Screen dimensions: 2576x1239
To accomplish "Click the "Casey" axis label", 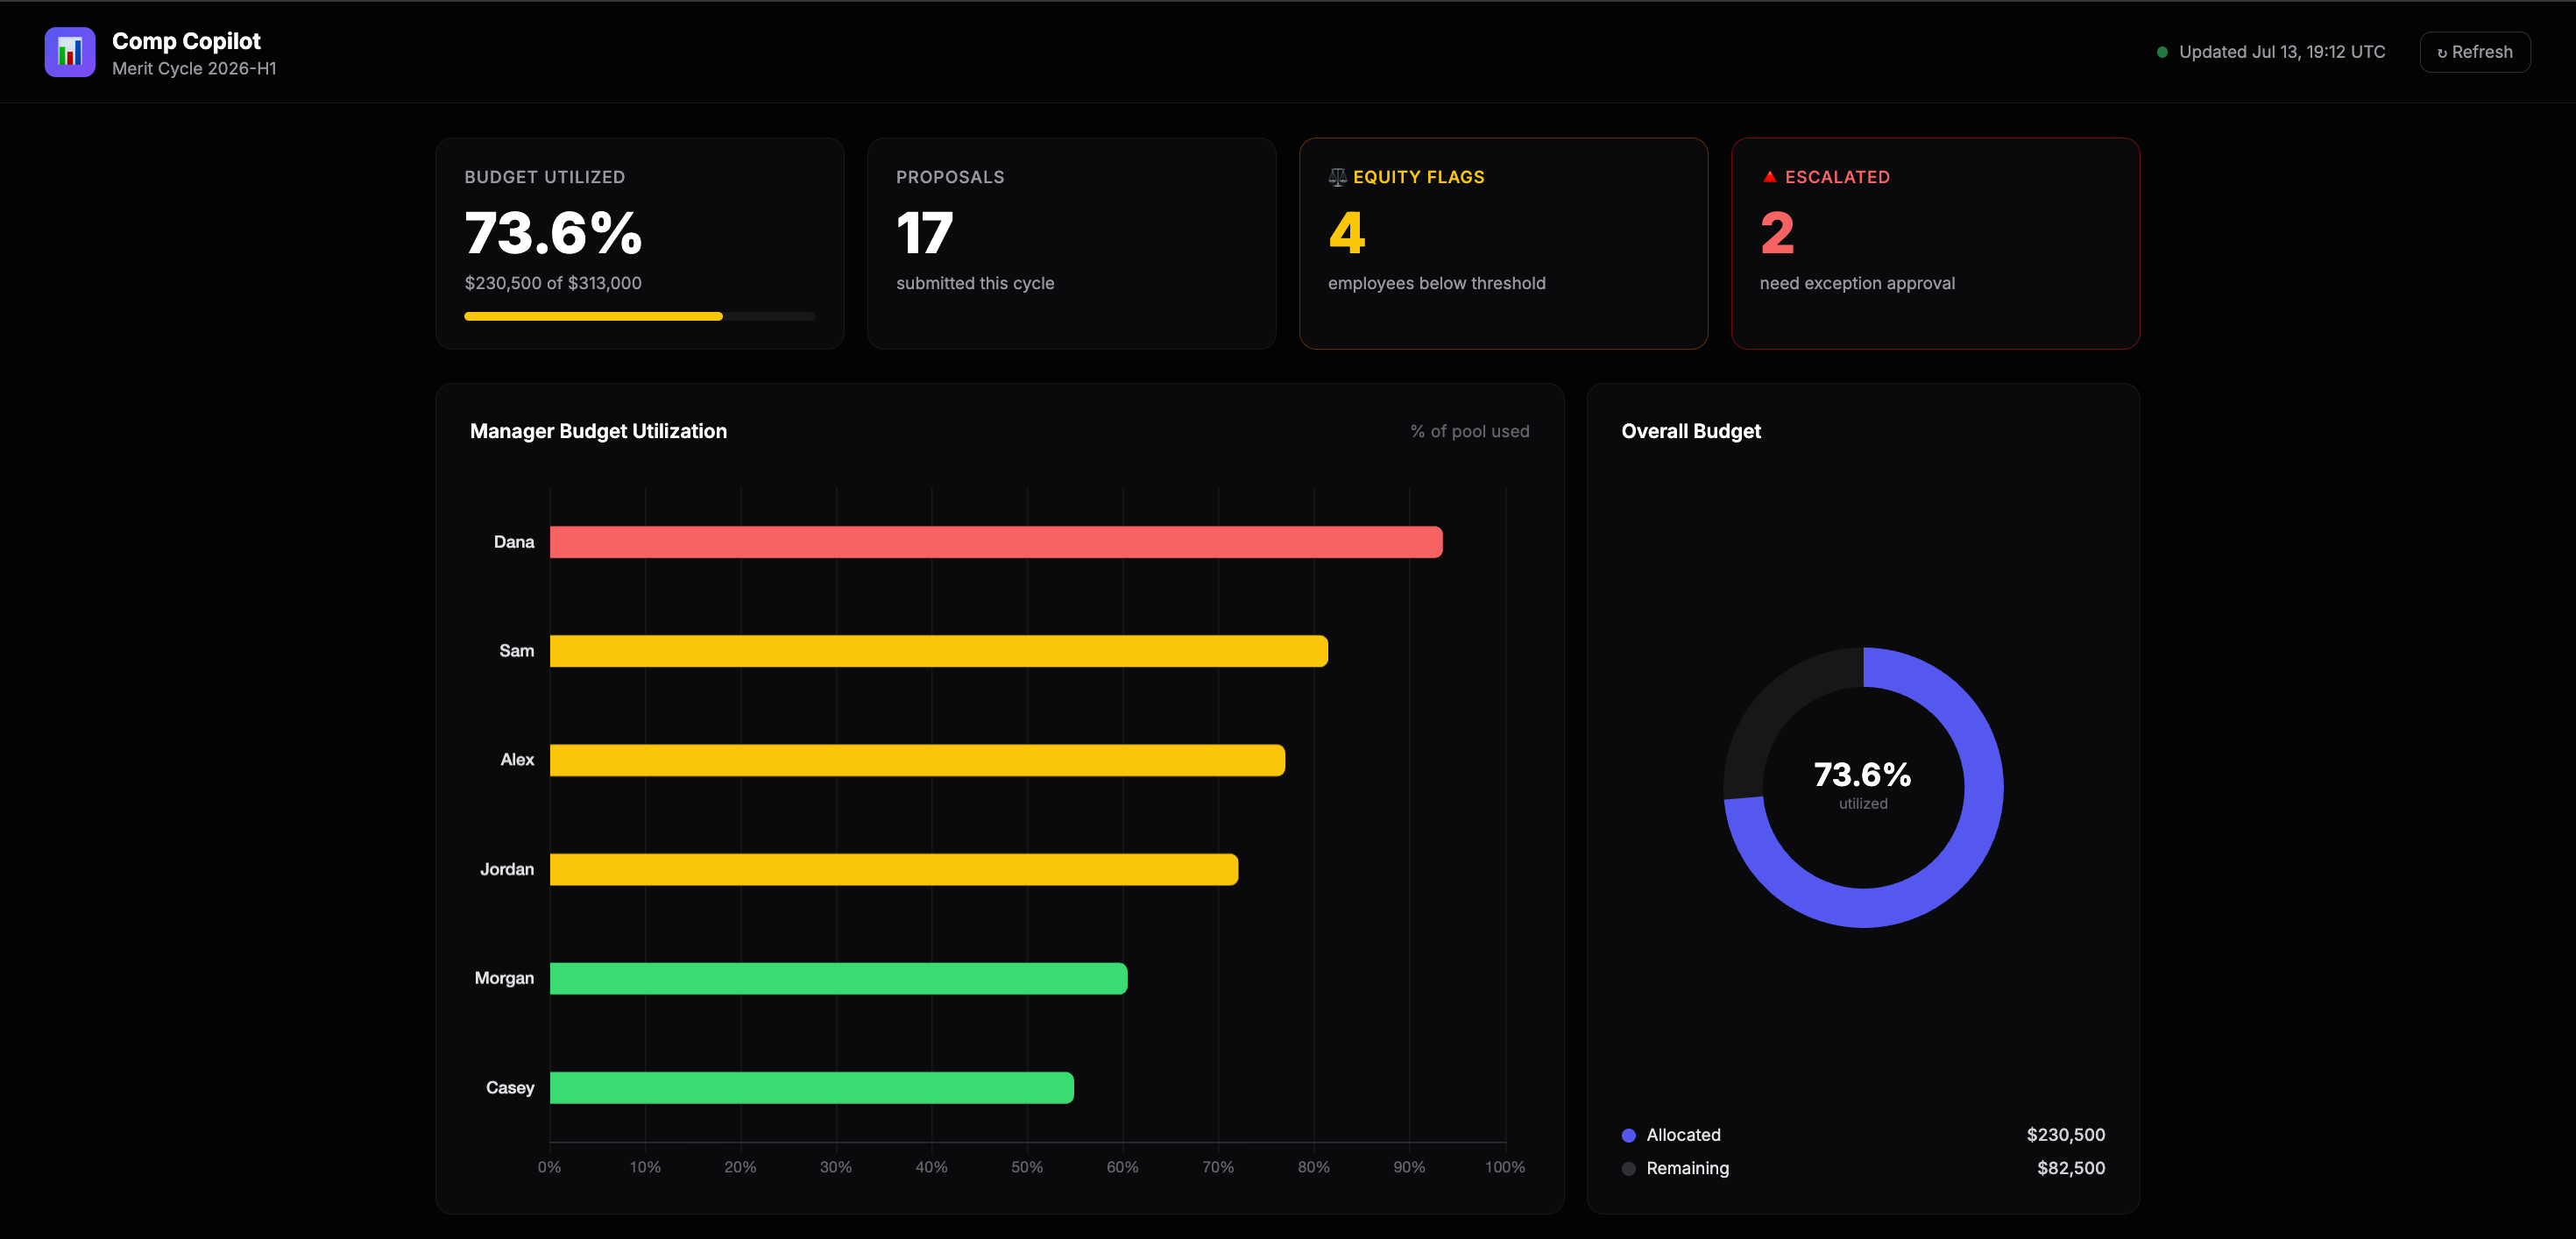I will pos(510,1087).
